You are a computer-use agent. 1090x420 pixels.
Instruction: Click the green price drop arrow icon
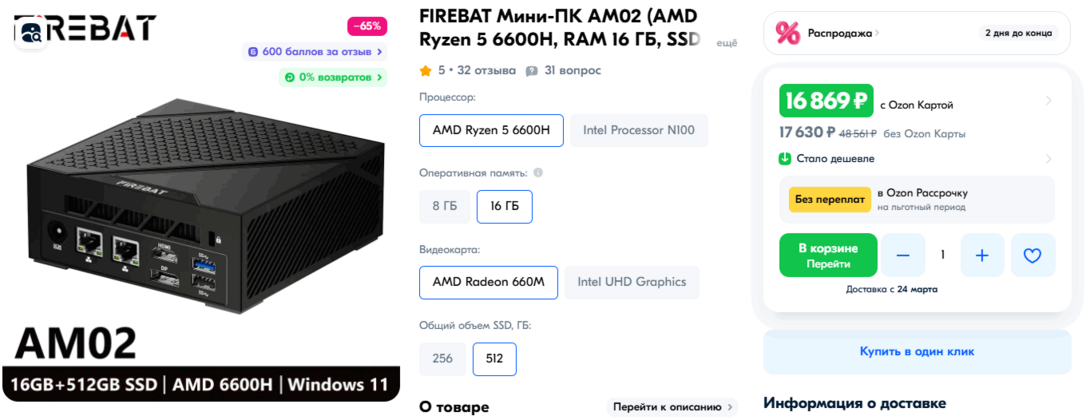tap(786, 158)
